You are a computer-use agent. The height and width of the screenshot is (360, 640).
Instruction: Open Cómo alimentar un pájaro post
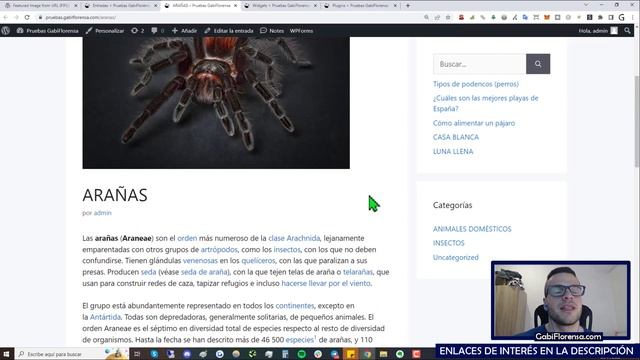tap(474, 123)
